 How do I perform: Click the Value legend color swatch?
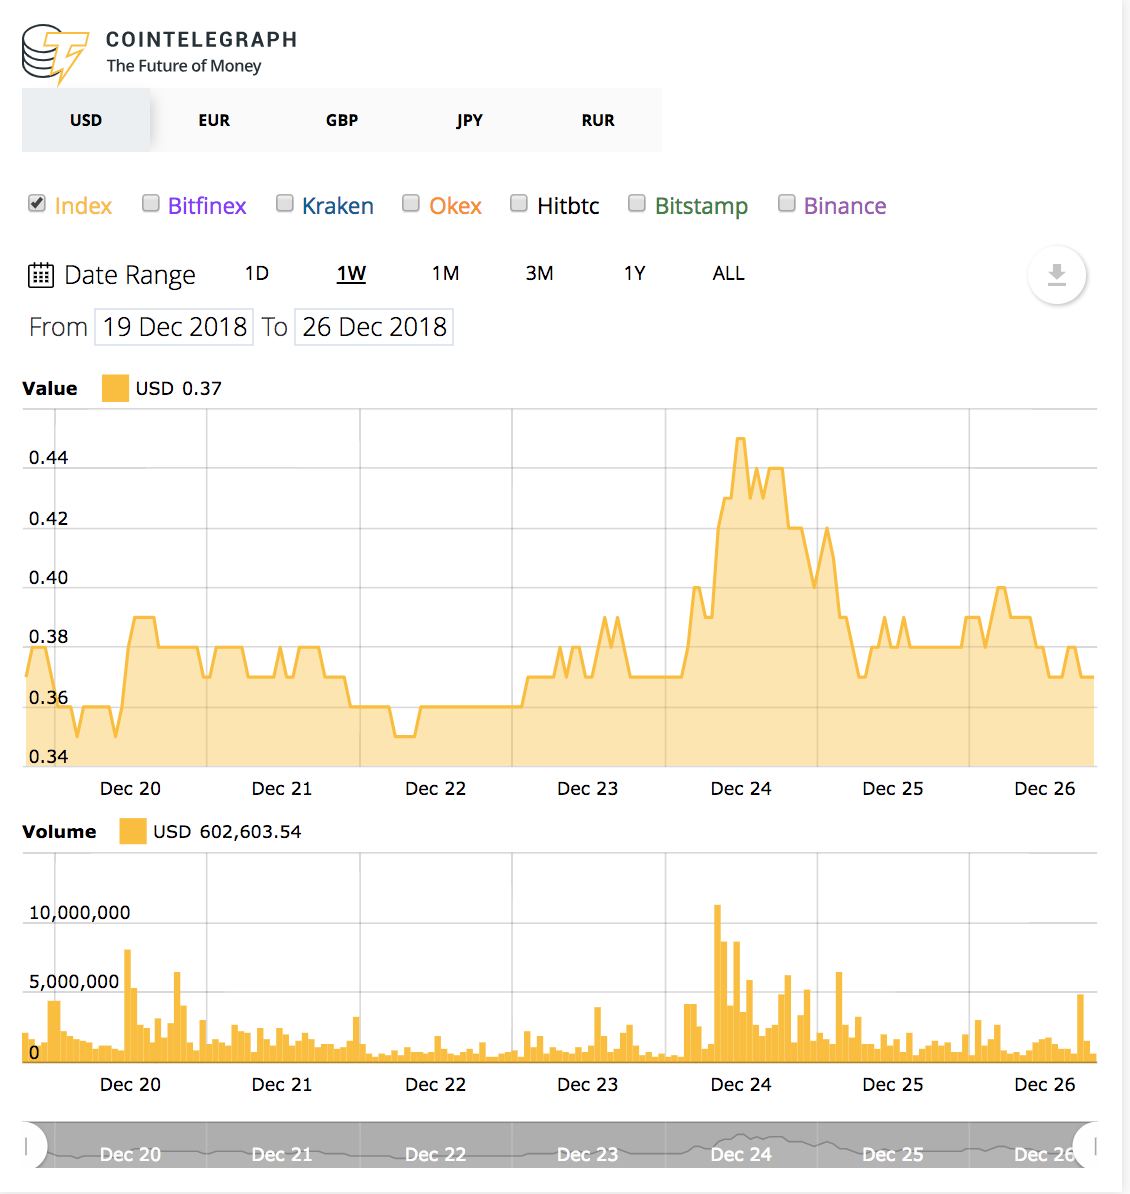pyautogui.click(x=115, y=388)
